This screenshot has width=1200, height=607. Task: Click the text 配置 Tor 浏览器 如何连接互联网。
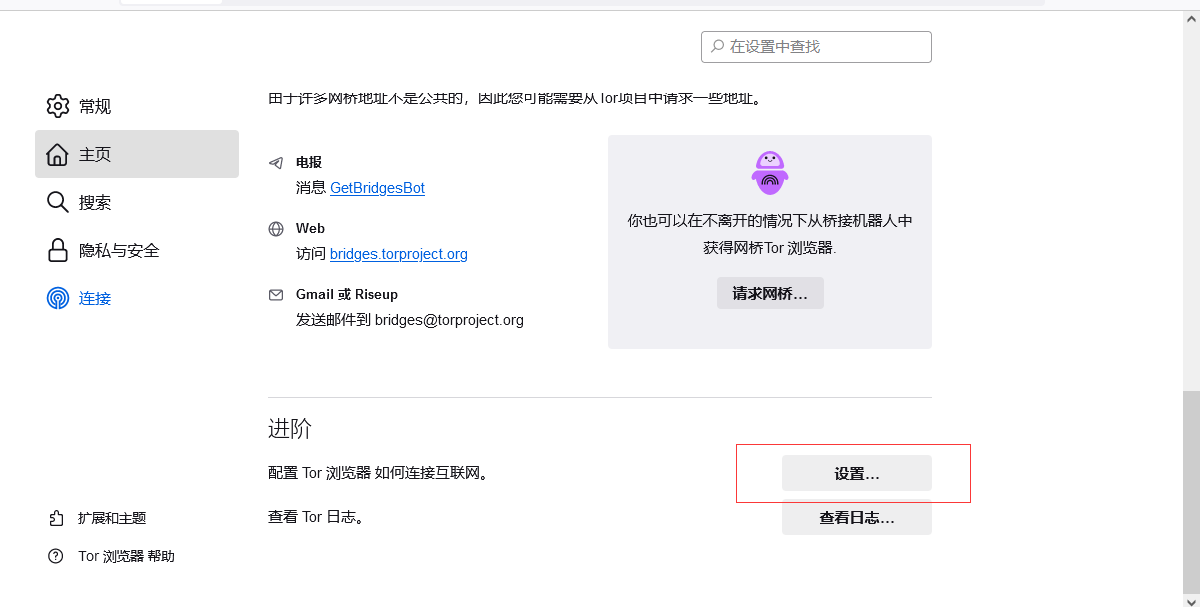379,473
